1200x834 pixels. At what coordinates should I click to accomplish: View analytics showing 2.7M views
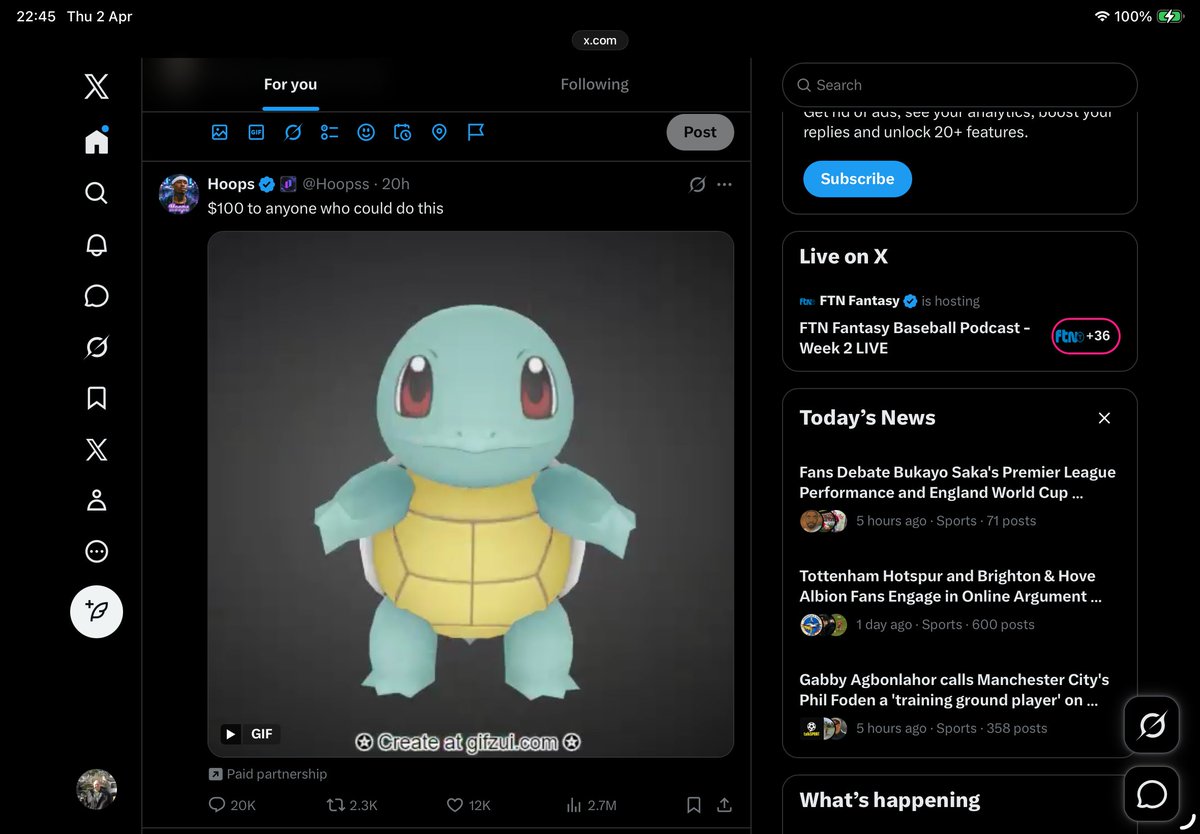pyautogui.click(x=591, y=805)
